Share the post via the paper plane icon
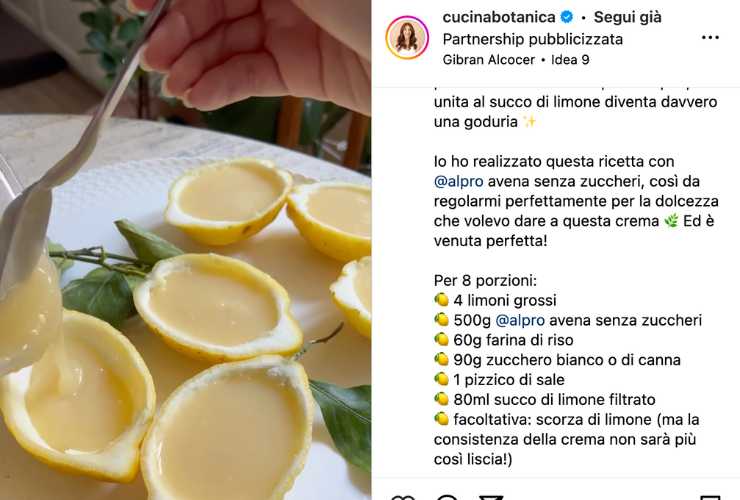 point(491,497)
